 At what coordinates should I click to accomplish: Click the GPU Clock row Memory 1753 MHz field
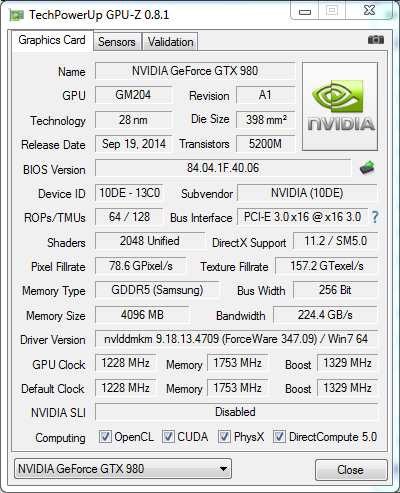click(x=238, y=363)
